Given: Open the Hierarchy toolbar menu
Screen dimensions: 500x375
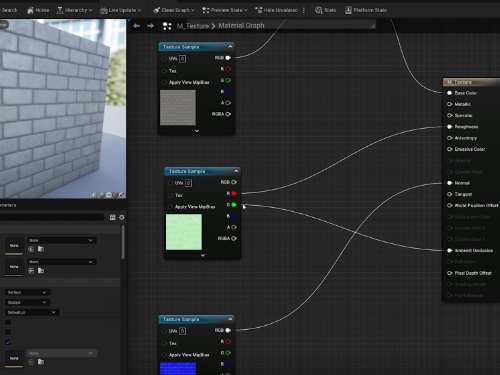Looking at the screenshot, I should [x=75, y=10].
